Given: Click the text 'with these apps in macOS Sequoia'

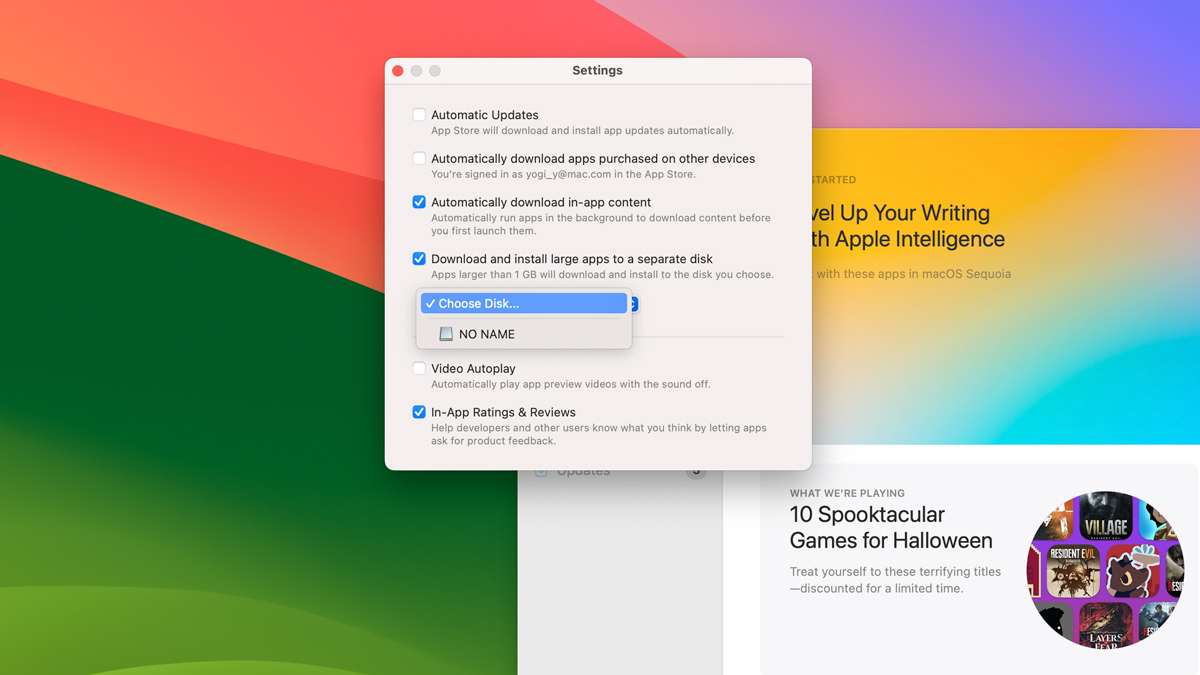Looking at the screenshot, I should click(x=913, y=274).
